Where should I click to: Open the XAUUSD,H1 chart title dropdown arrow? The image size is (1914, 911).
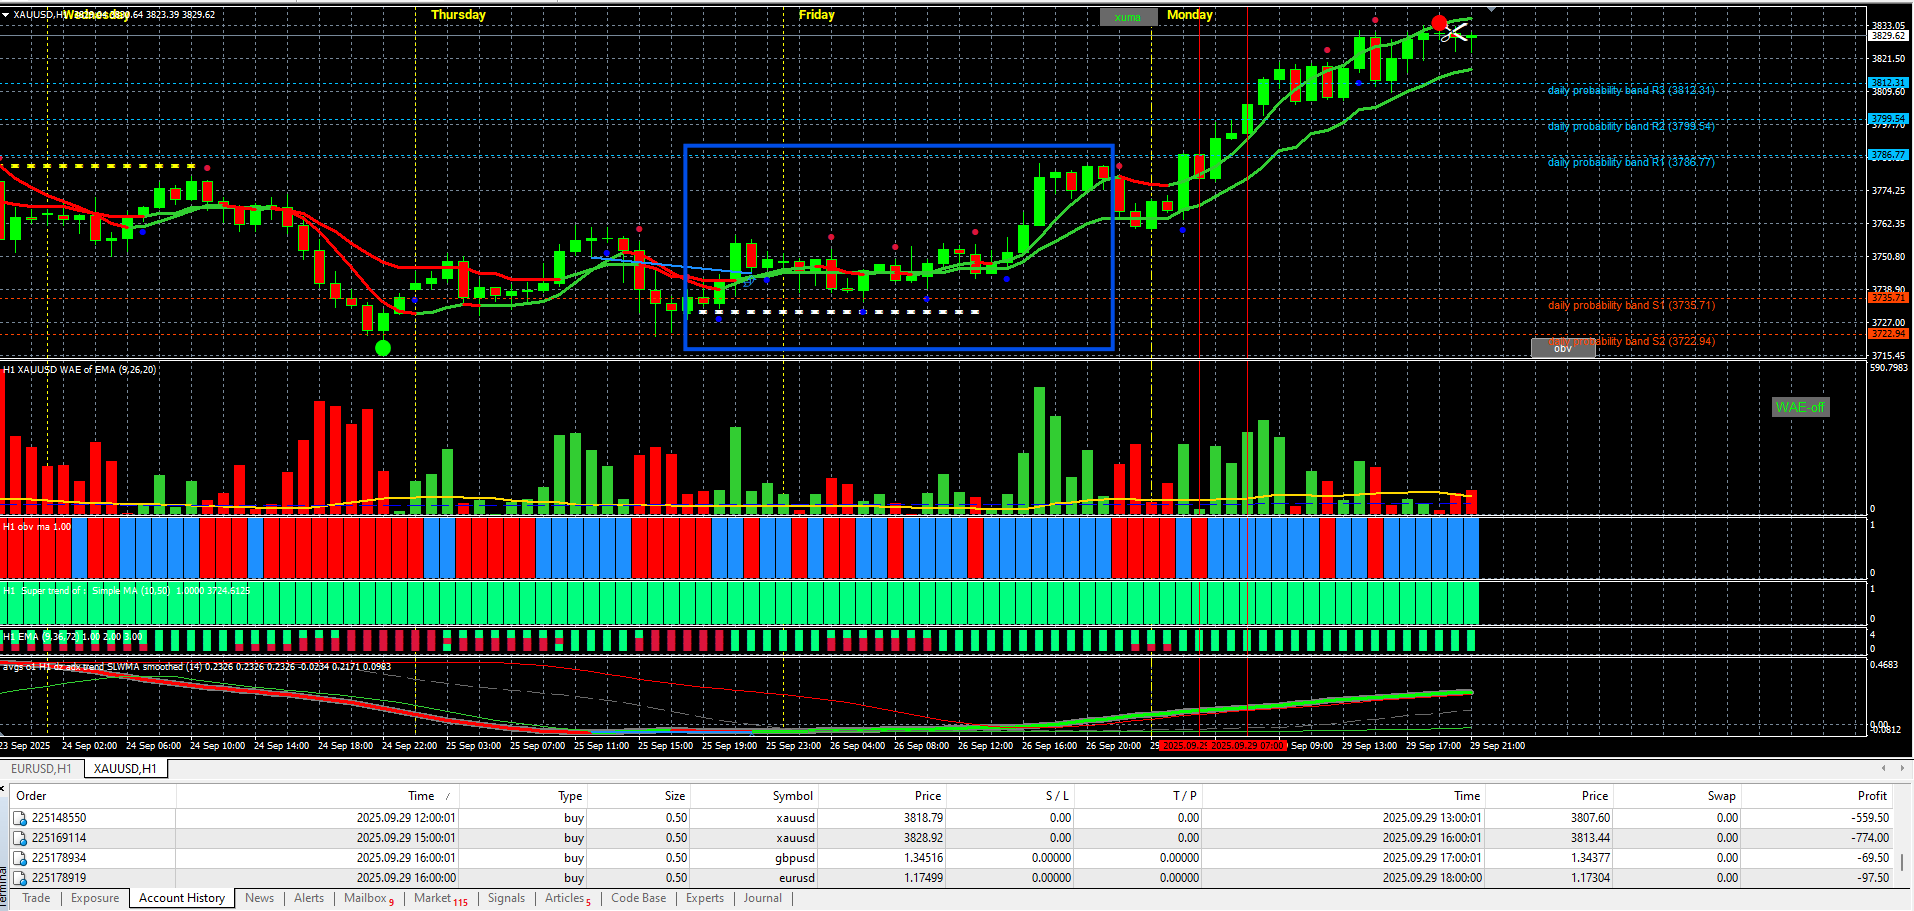[x=5, y=15]
